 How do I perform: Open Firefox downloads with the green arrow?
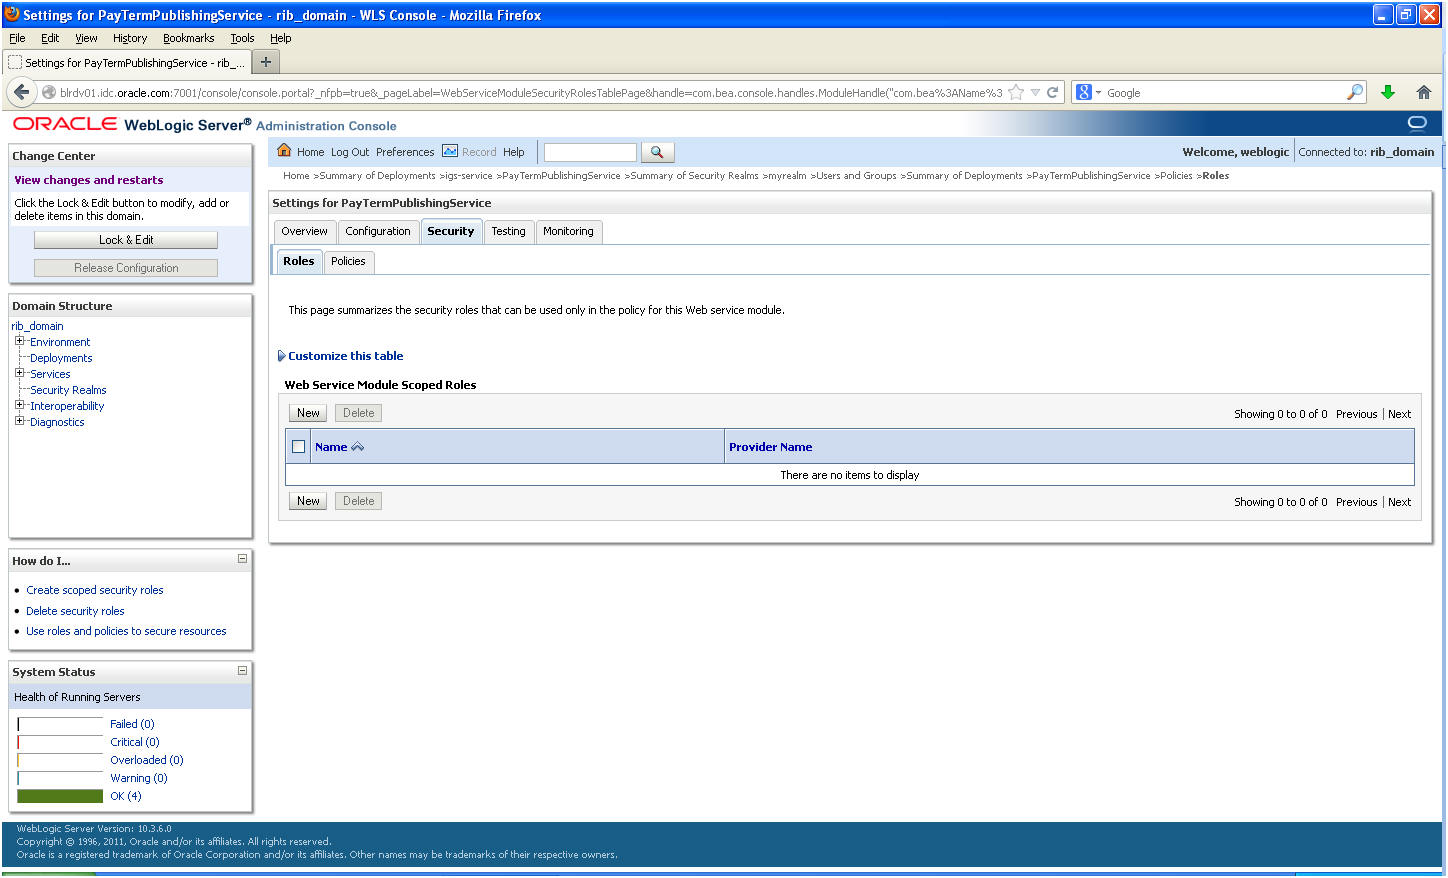[1388, 93]
